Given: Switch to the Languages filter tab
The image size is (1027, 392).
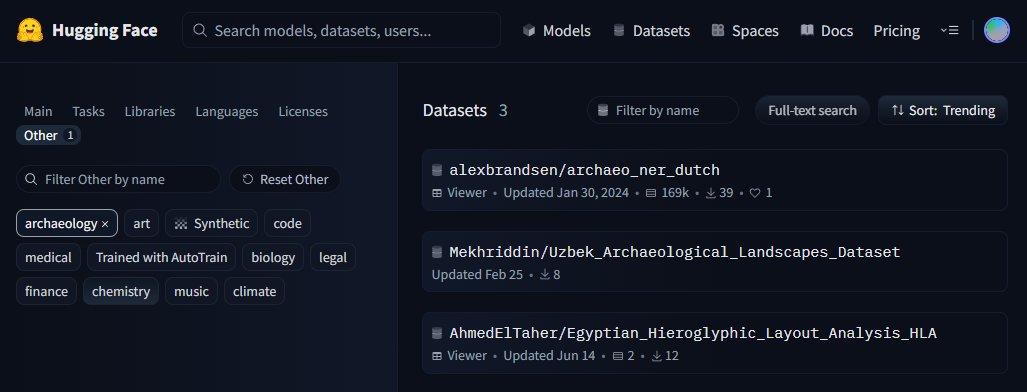Looking at the screenshot, I should [227, 111].
